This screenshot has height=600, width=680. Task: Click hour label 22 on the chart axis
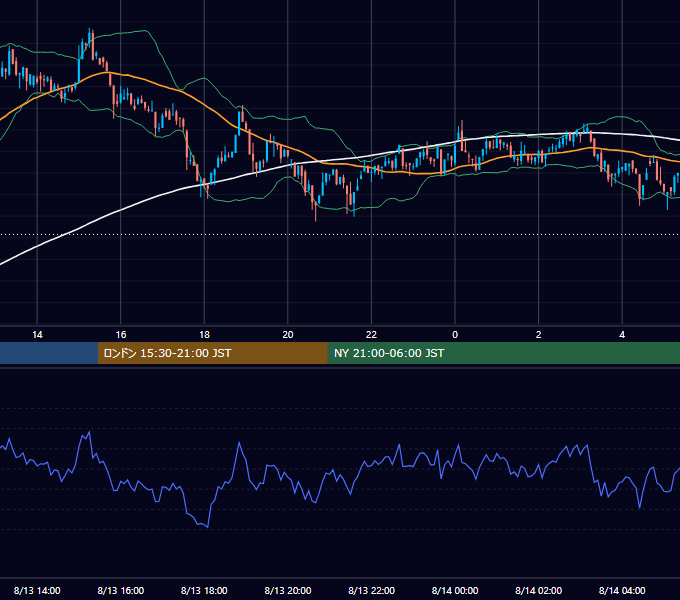coord(371,335)
